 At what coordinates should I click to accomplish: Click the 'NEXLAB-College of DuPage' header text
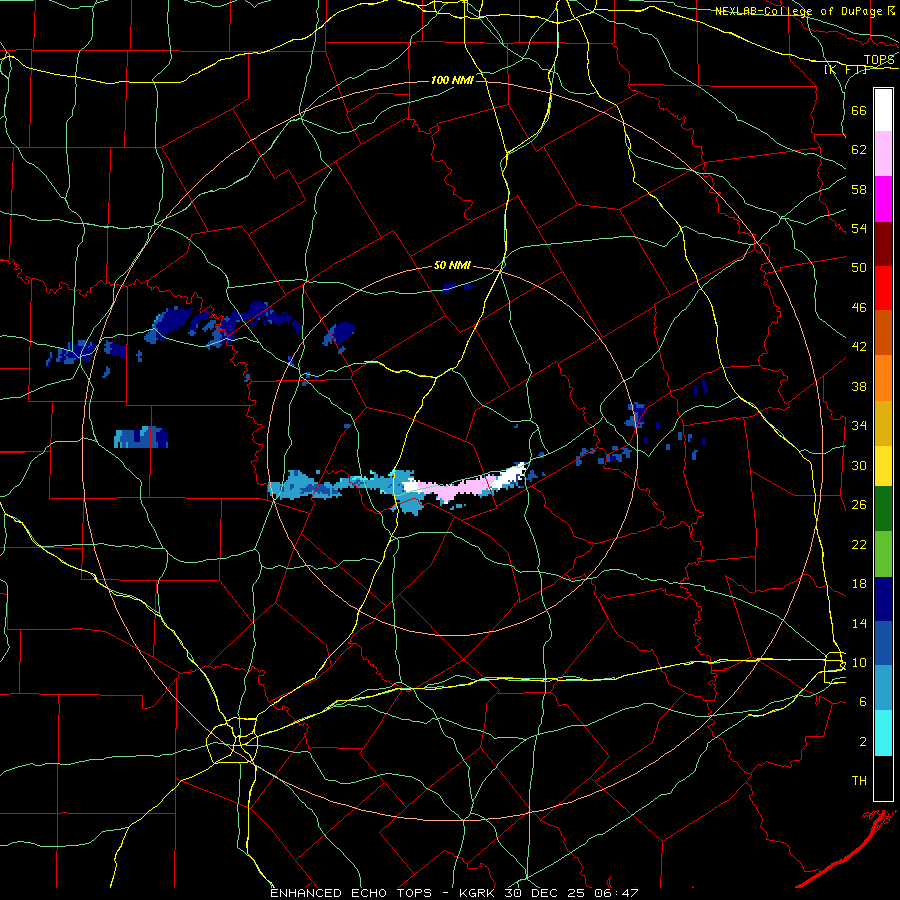799,11
